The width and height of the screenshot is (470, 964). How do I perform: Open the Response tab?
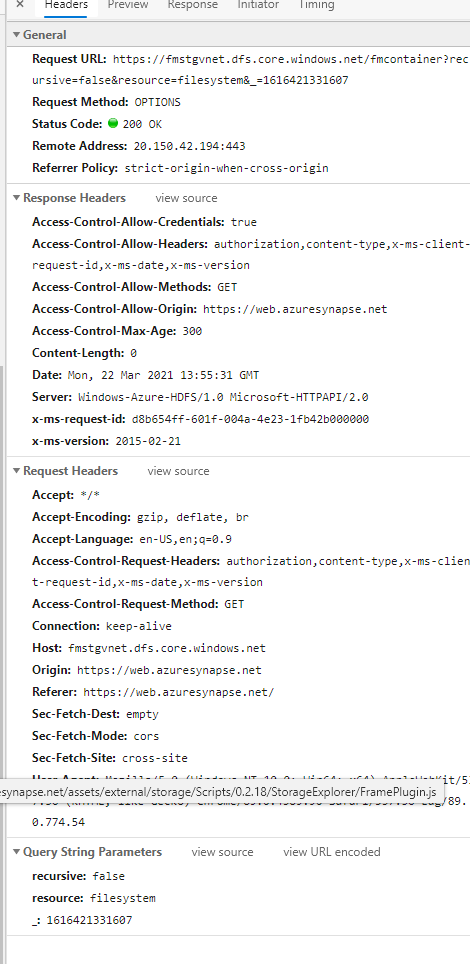tap(193, 5)
